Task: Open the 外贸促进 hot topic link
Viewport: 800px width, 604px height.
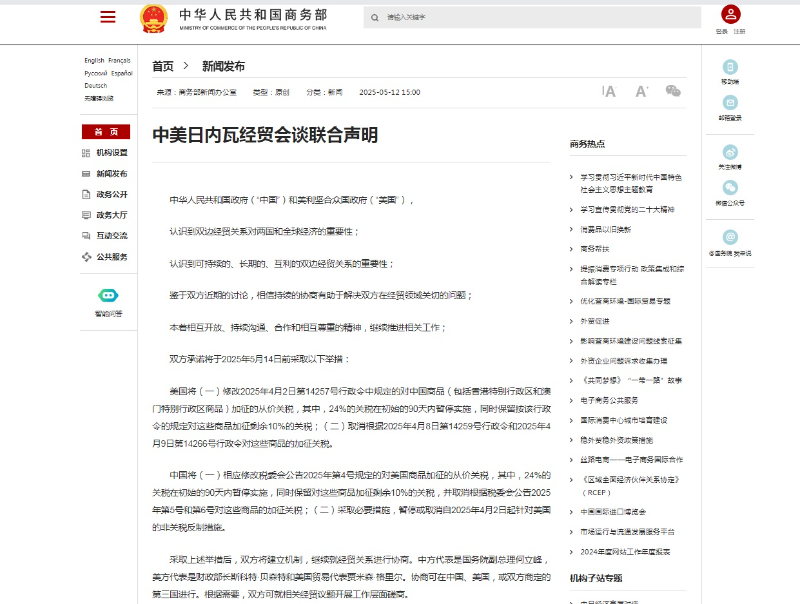Action: pyautogui.click(x=595, y=321)
